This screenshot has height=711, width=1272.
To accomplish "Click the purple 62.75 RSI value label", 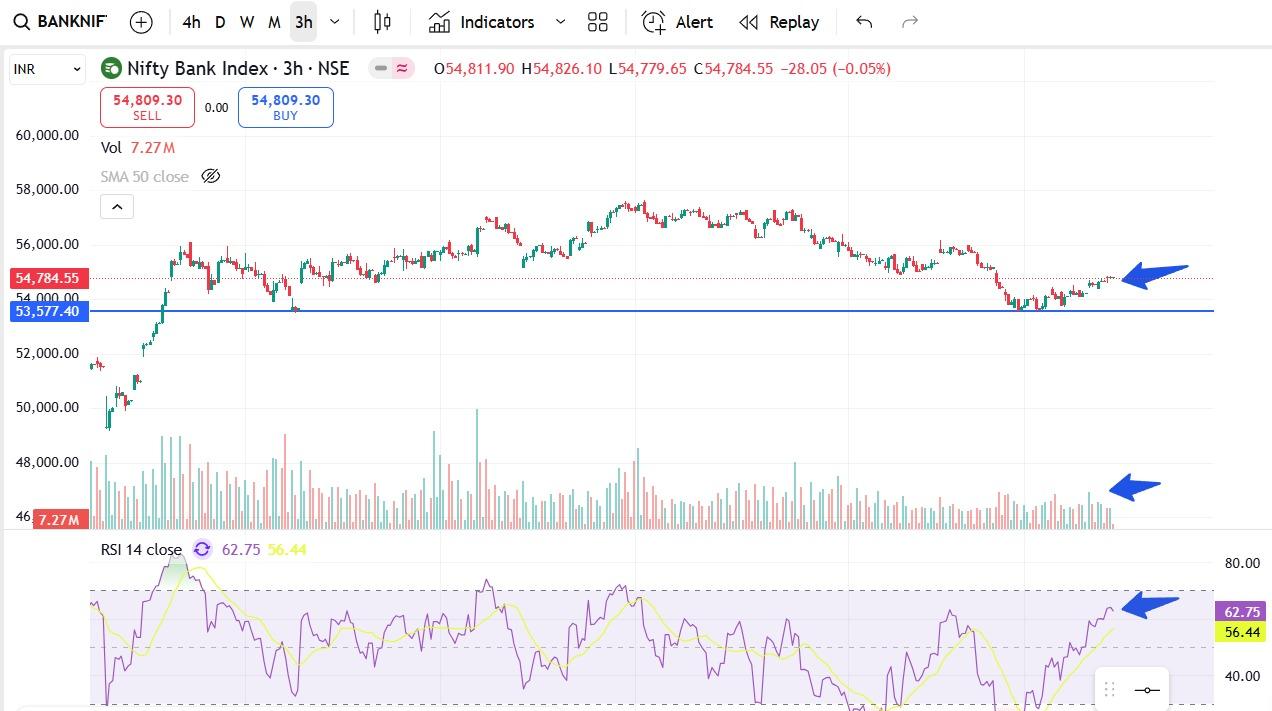I will click(x=1241, y=612).
